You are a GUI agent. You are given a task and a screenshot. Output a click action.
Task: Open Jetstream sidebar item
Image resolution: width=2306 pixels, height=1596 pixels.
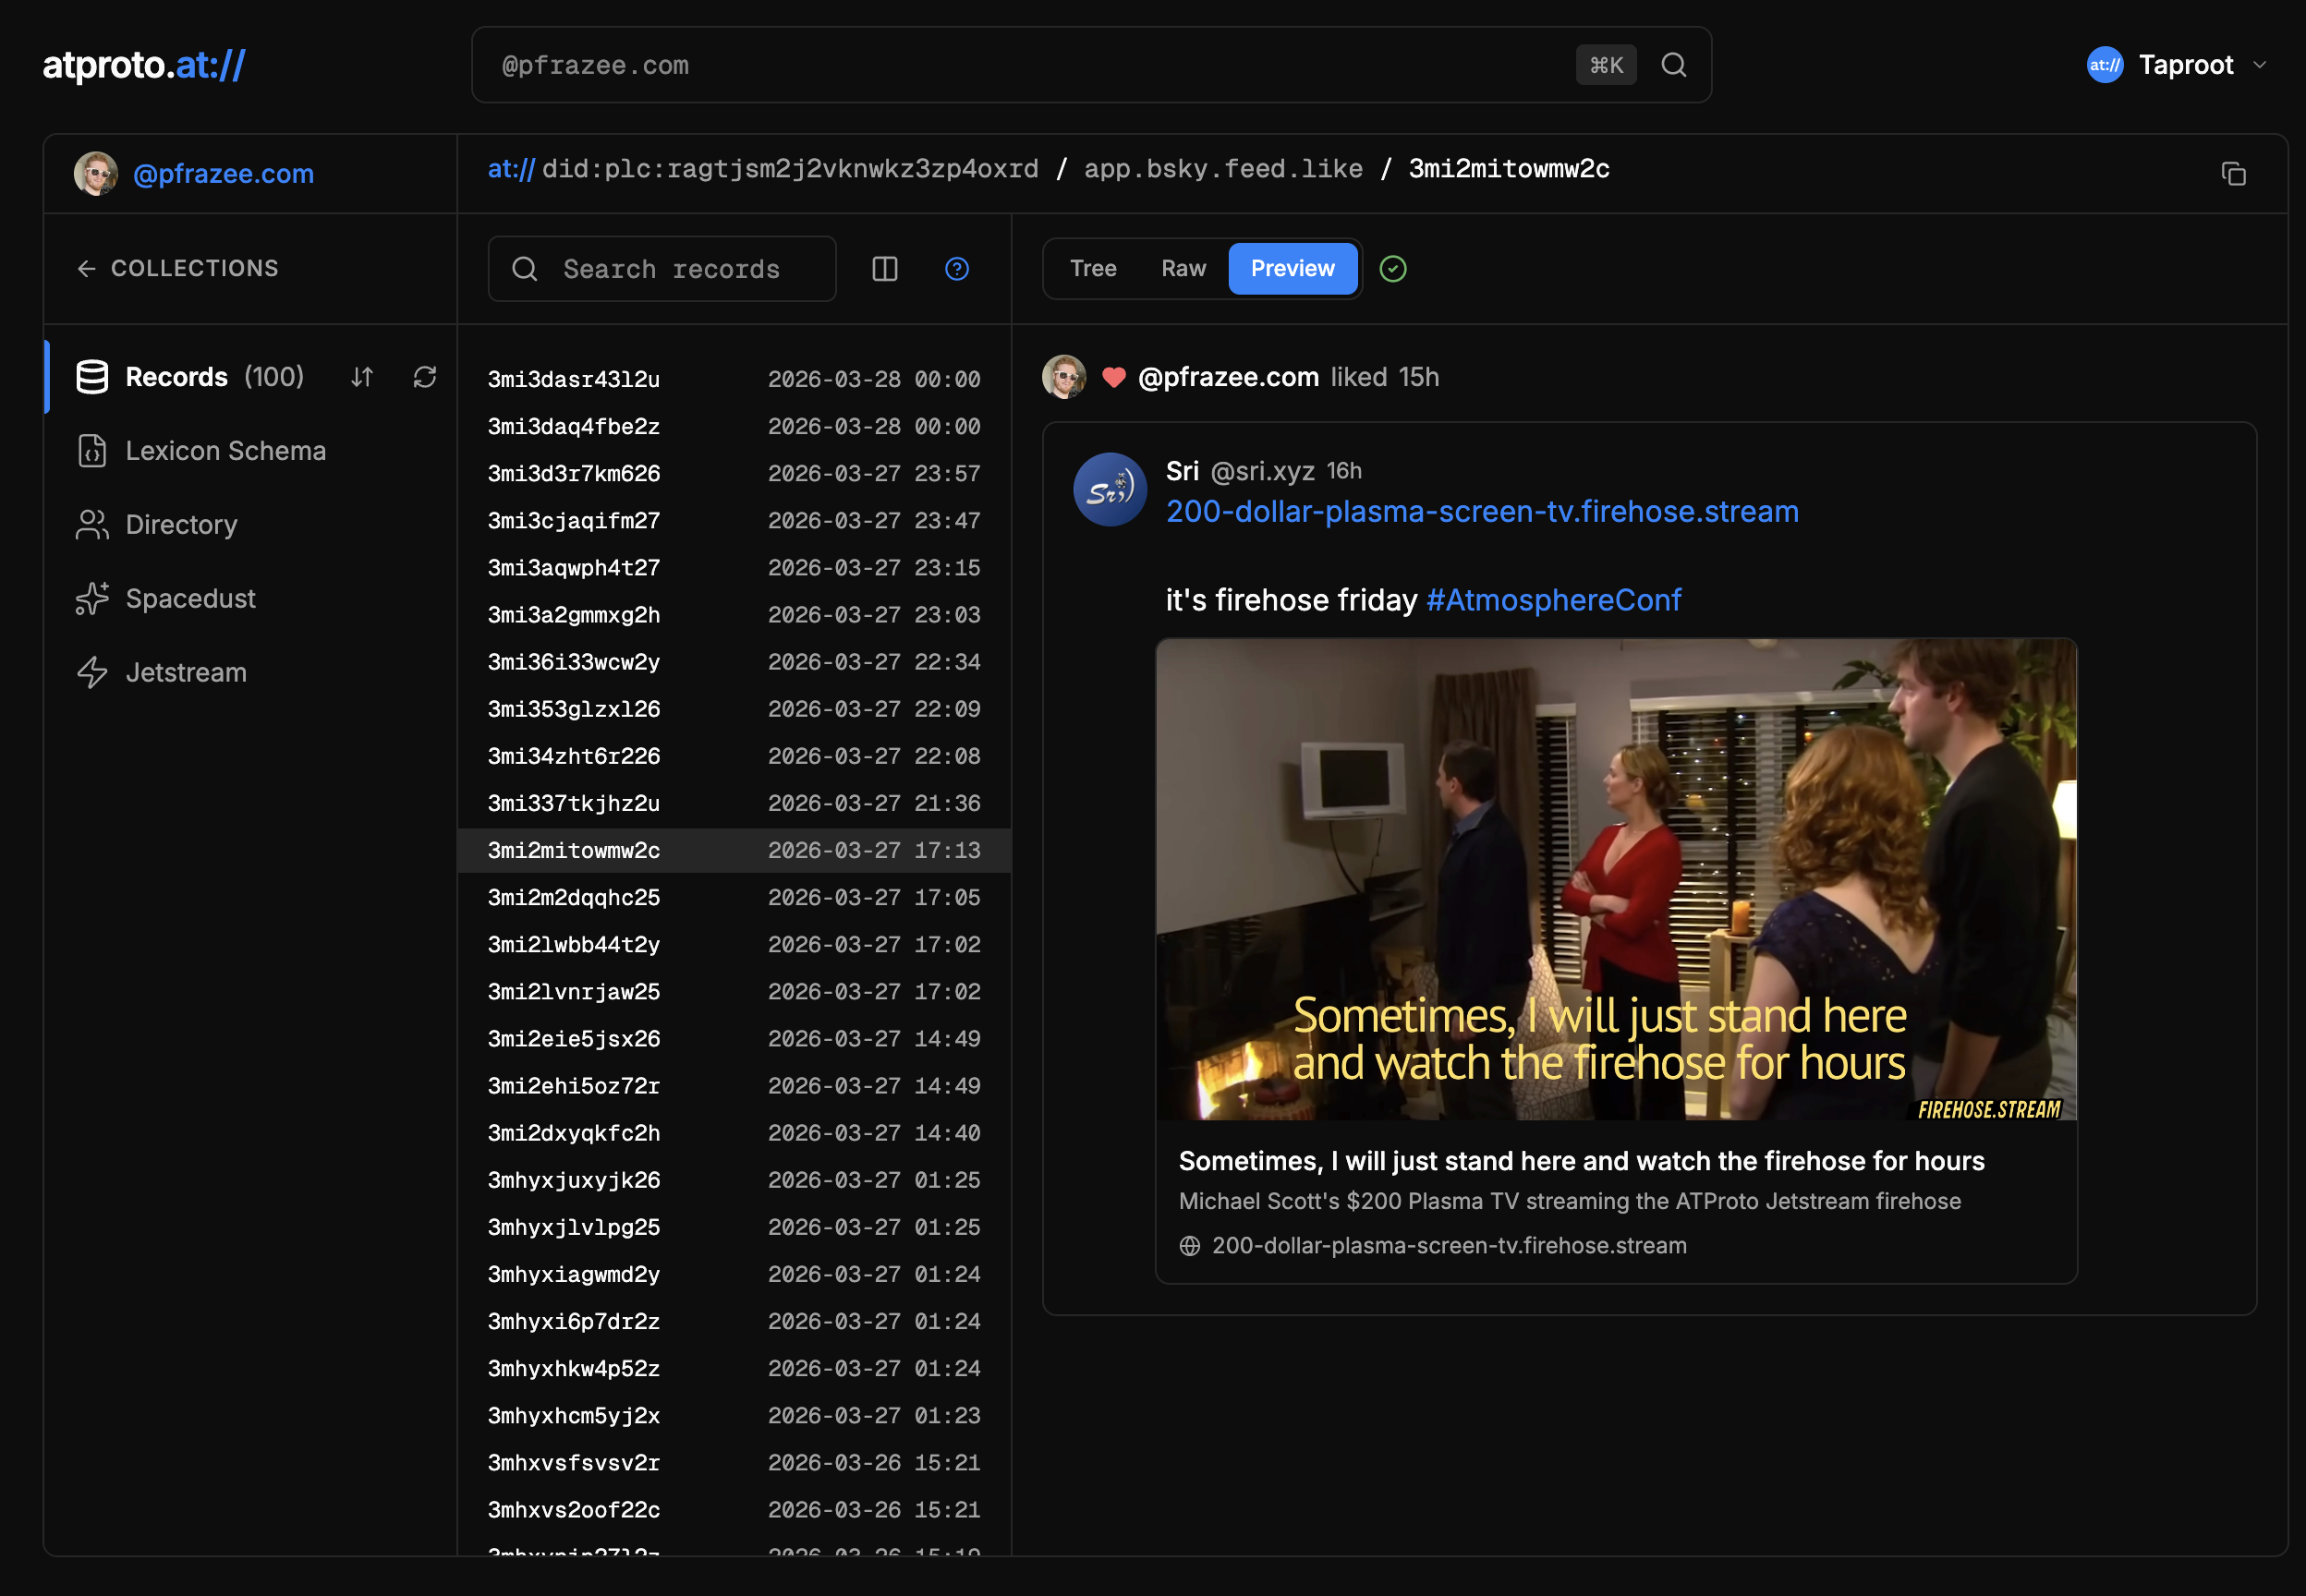[186, 673]
